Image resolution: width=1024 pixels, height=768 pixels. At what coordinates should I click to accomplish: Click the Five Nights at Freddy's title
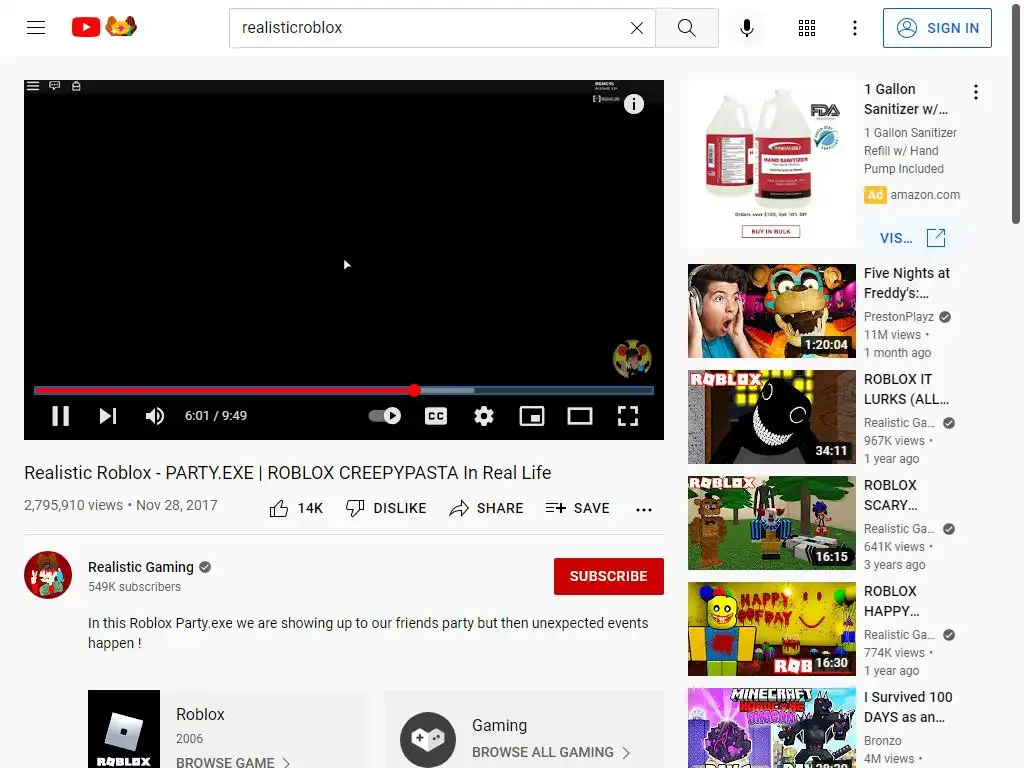tap(906, 283)
